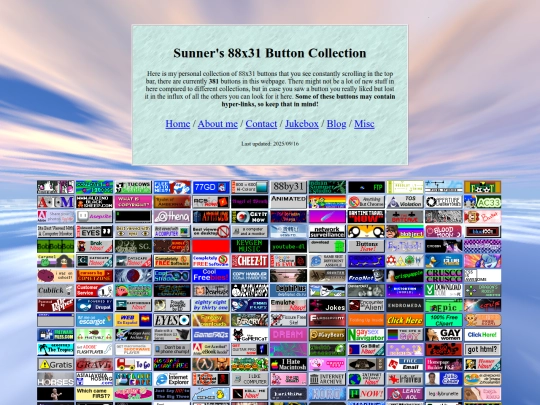This screenshot has height=405, width=540.
Task: Select the GayBears button
Action: 327,335
